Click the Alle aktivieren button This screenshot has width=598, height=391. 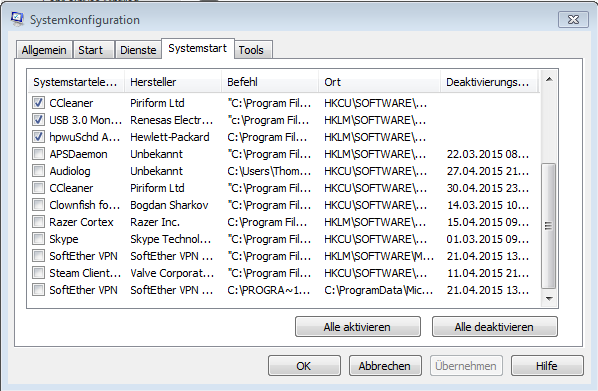(358, 327)
